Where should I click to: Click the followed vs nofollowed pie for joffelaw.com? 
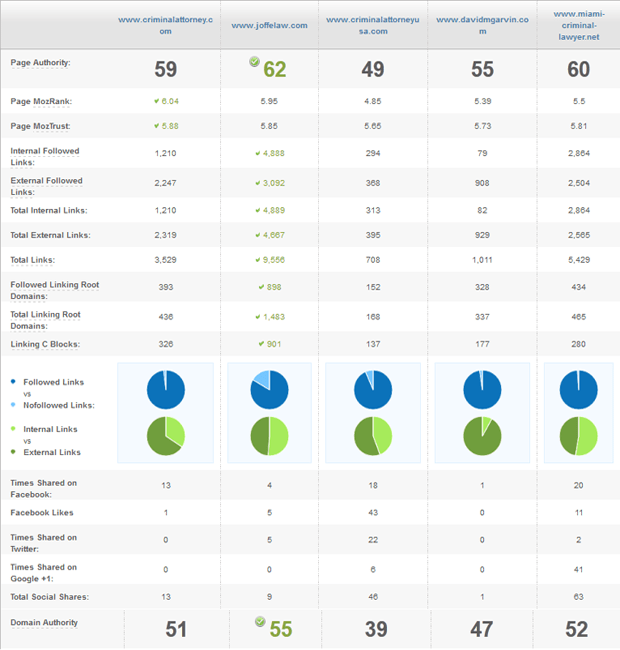point(269,390)
